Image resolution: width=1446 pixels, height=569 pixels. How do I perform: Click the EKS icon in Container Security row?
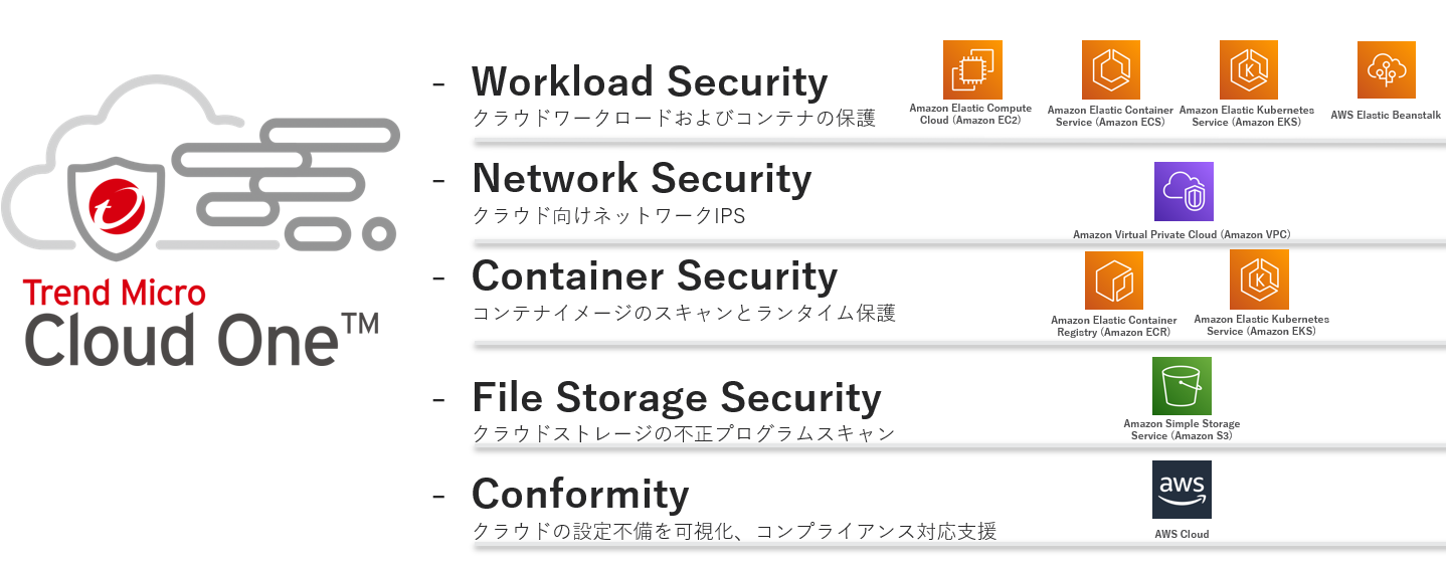(1259, 280)
